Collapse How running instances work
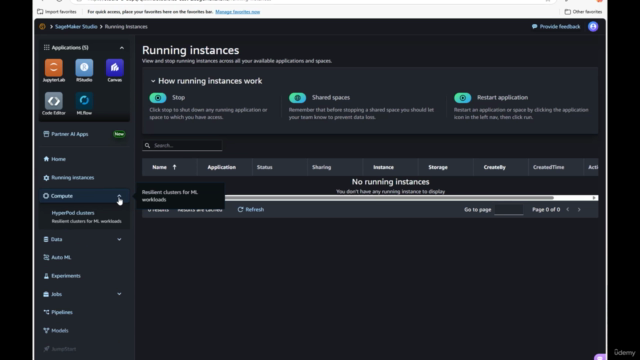Screen dimensions: 640x360 (153, 81)
